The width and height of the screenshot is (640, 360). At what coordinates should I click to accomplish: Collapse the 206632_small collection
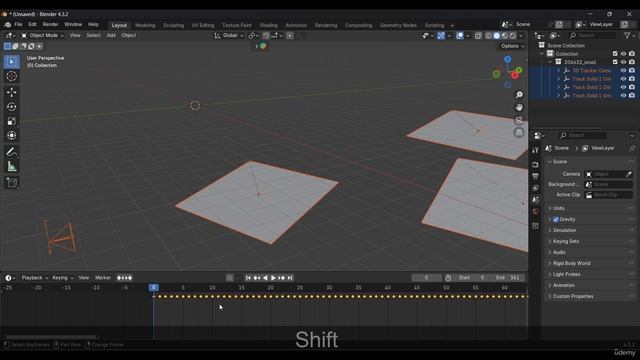(550, 62)
